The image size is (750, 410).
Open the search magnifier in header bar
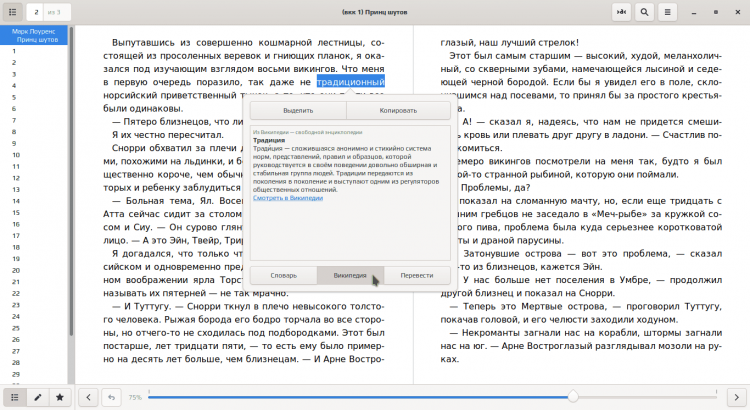click(x=645, y=12)
